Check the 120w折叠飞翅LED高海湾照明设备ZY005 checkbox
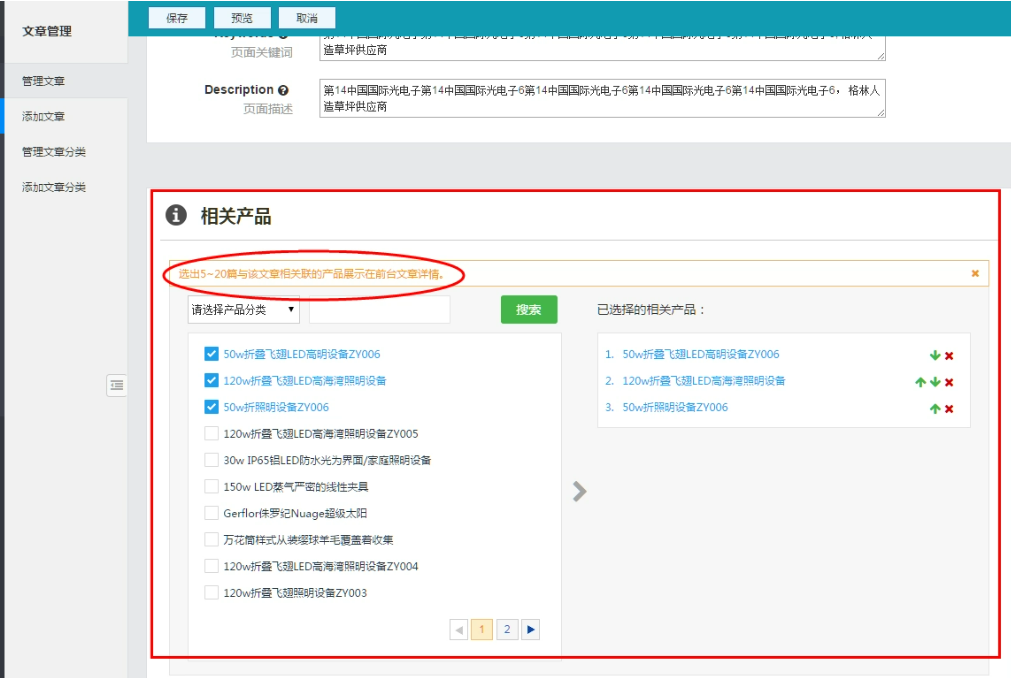Viewport: 1011px width, 678px height. pos(211,434)
